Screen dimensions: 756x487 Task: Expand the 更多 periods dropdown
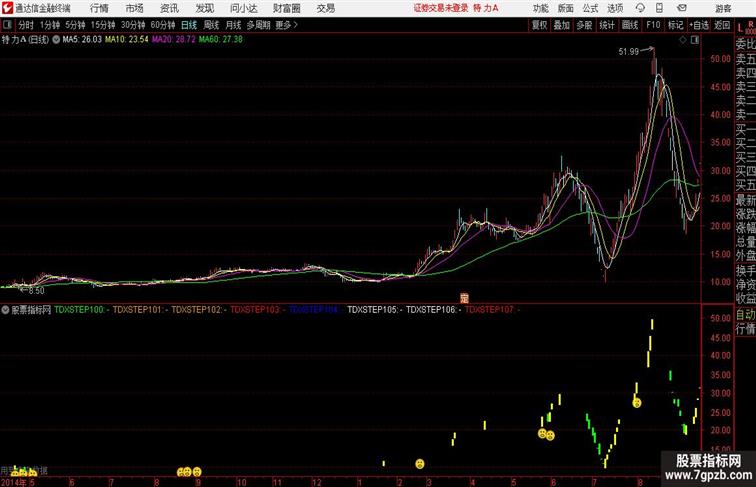(x=287, y=25)
